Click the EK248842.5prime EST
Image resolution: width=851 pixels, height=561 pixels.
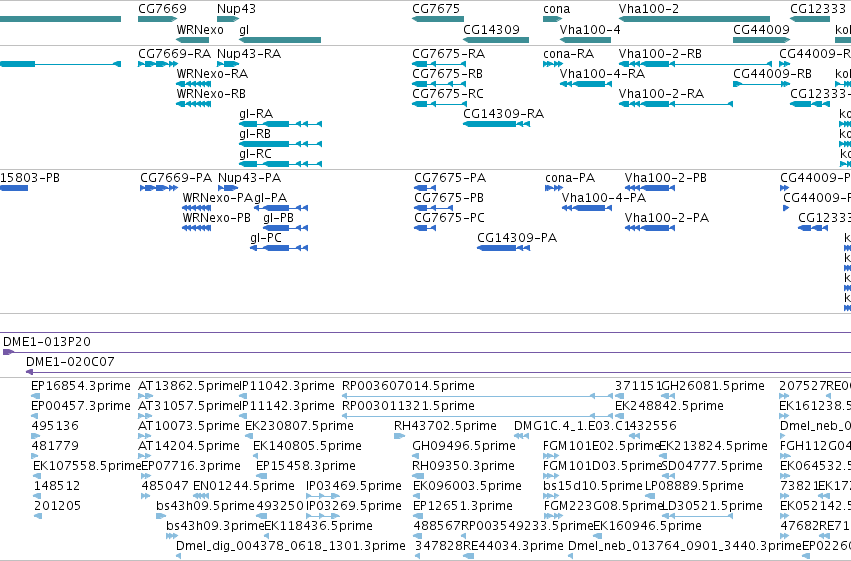(620, 417)
